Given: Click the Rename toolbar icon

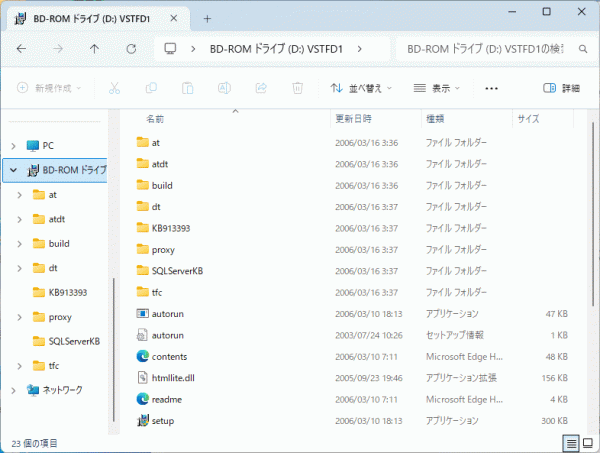Looking at the screenshot, I should 224,88.
